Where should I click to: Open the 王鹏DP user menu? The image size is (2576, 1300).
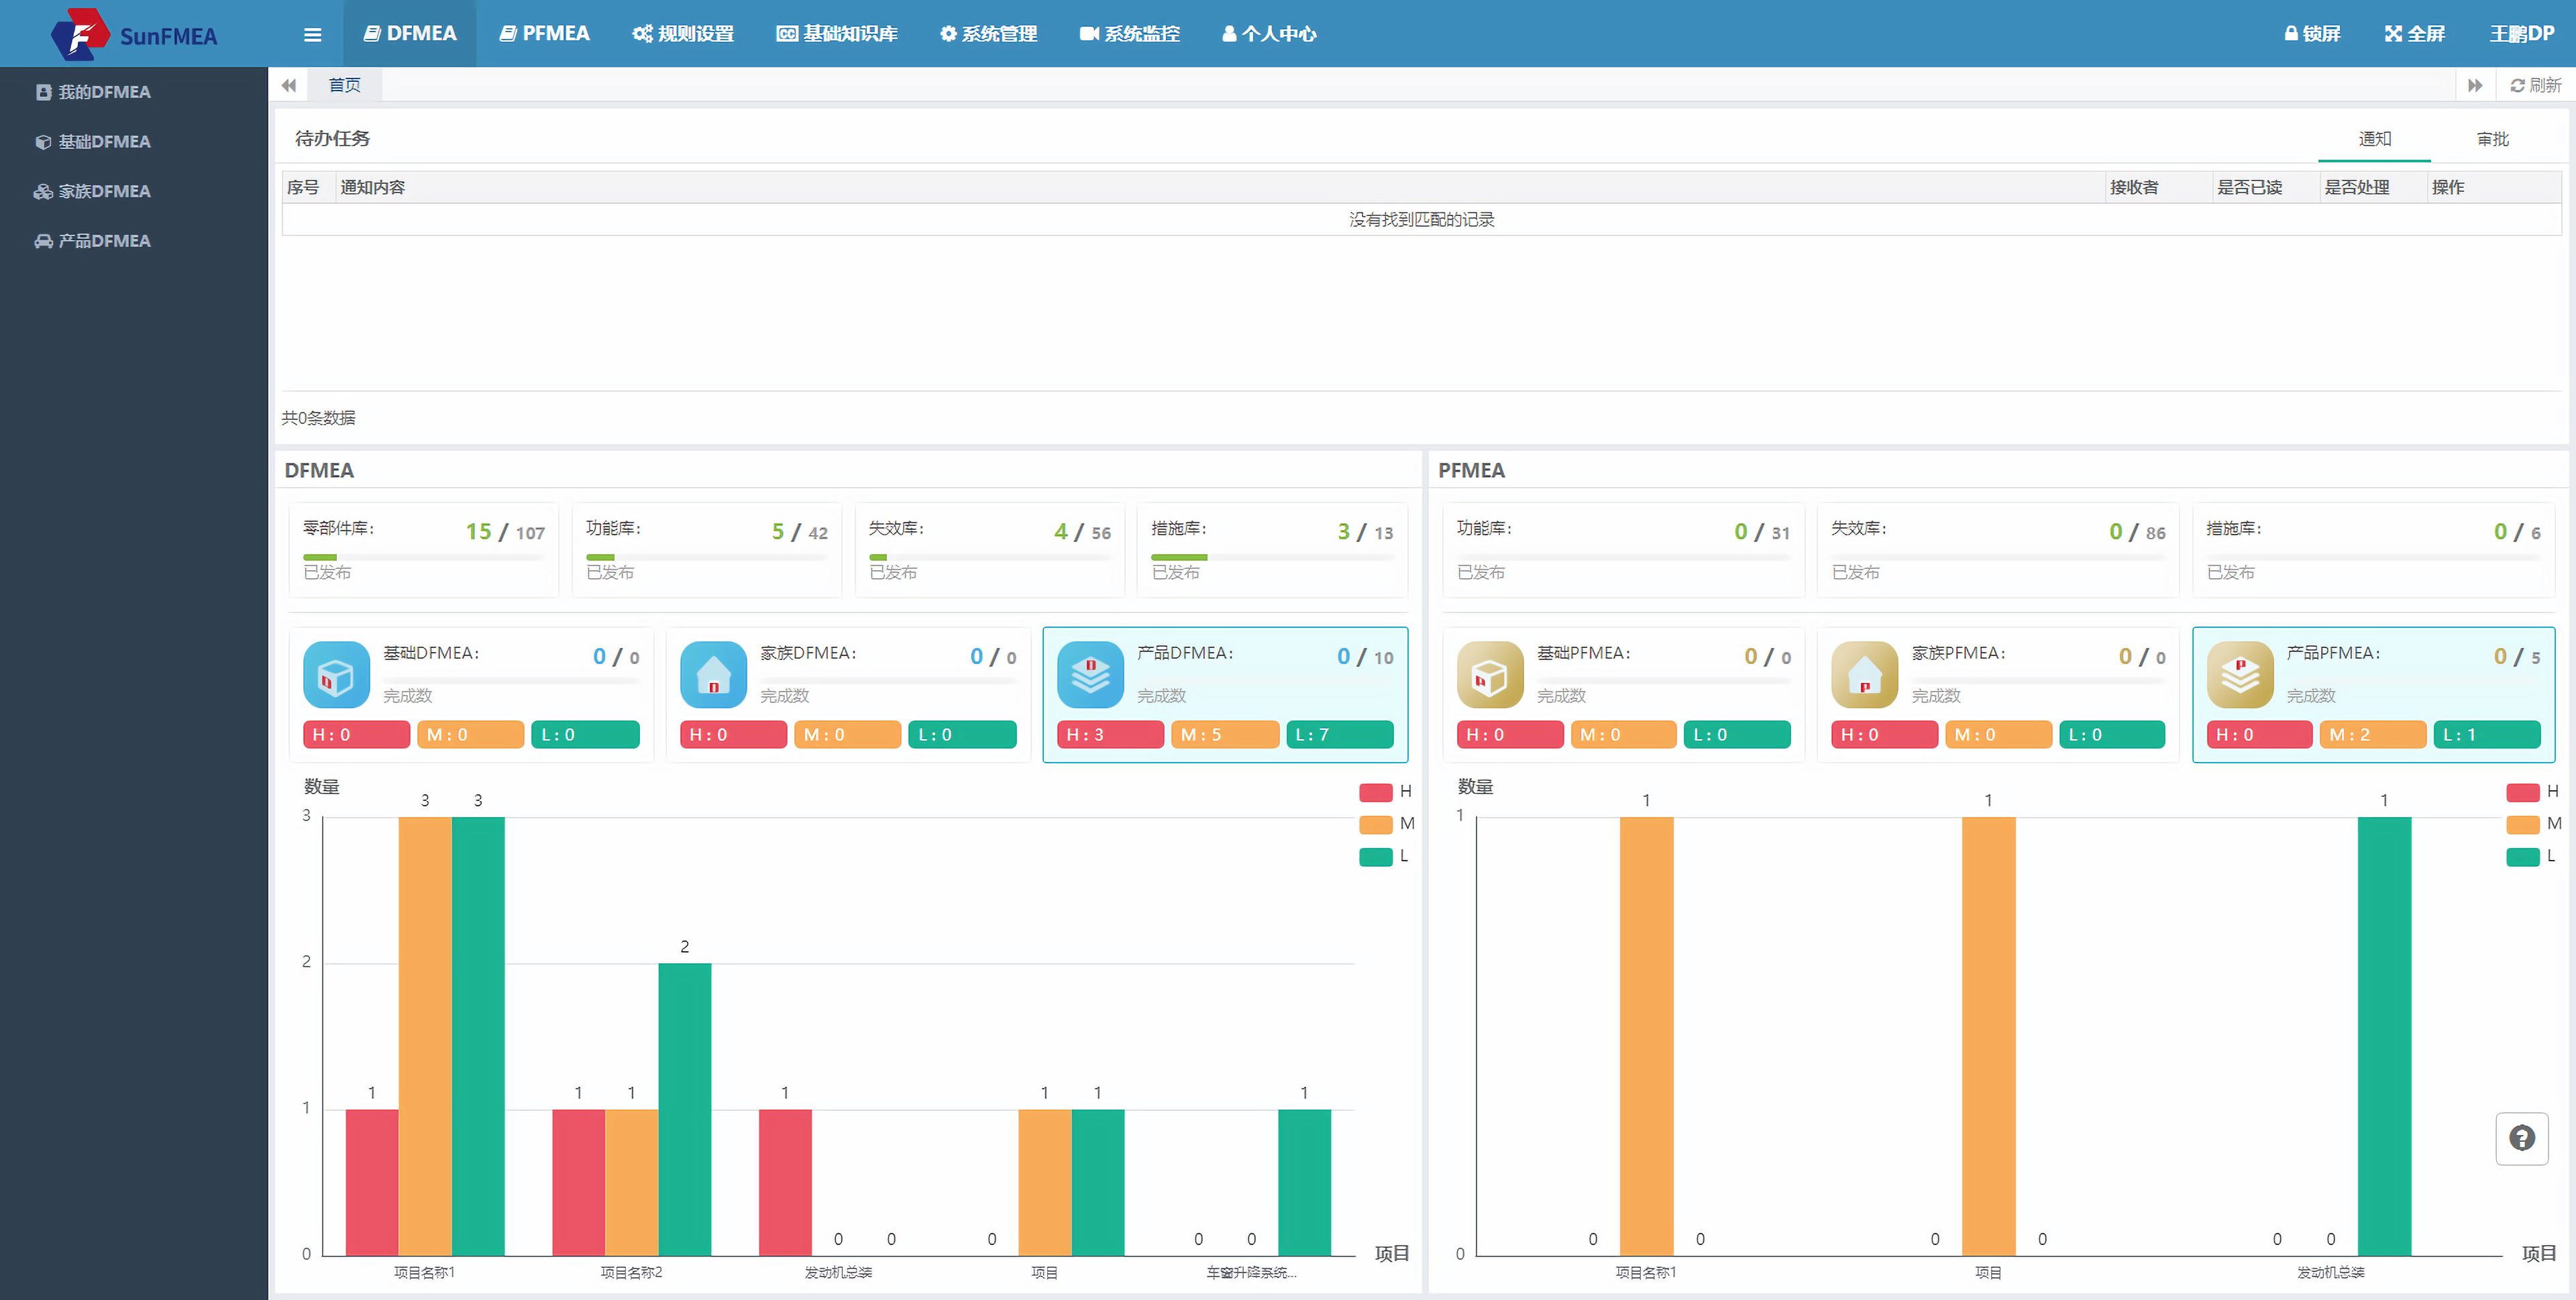tap(2521, 34)
